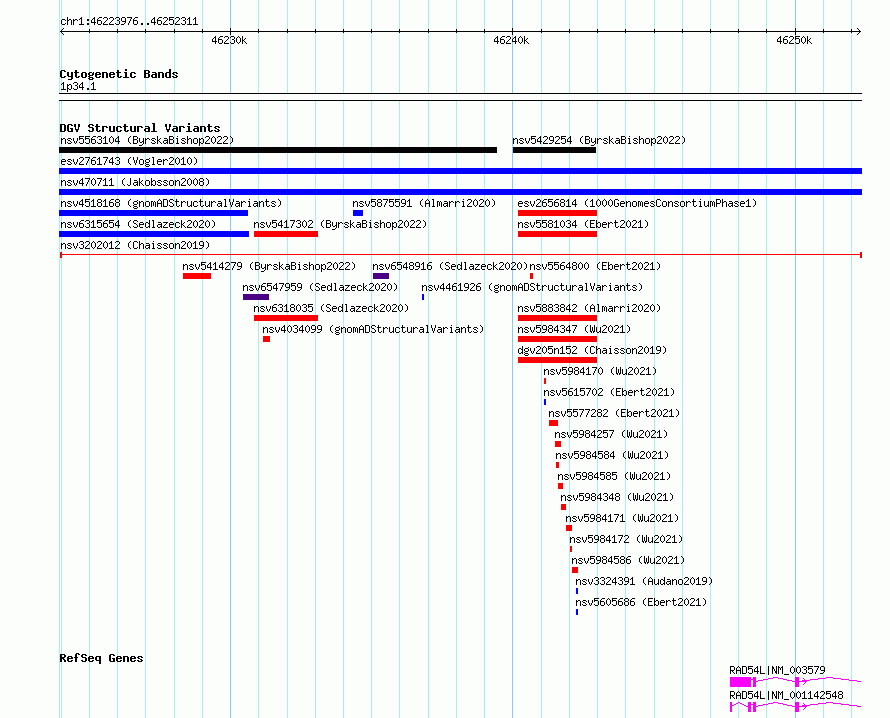Click the 46230k ruler tick label

pos(229,40)
